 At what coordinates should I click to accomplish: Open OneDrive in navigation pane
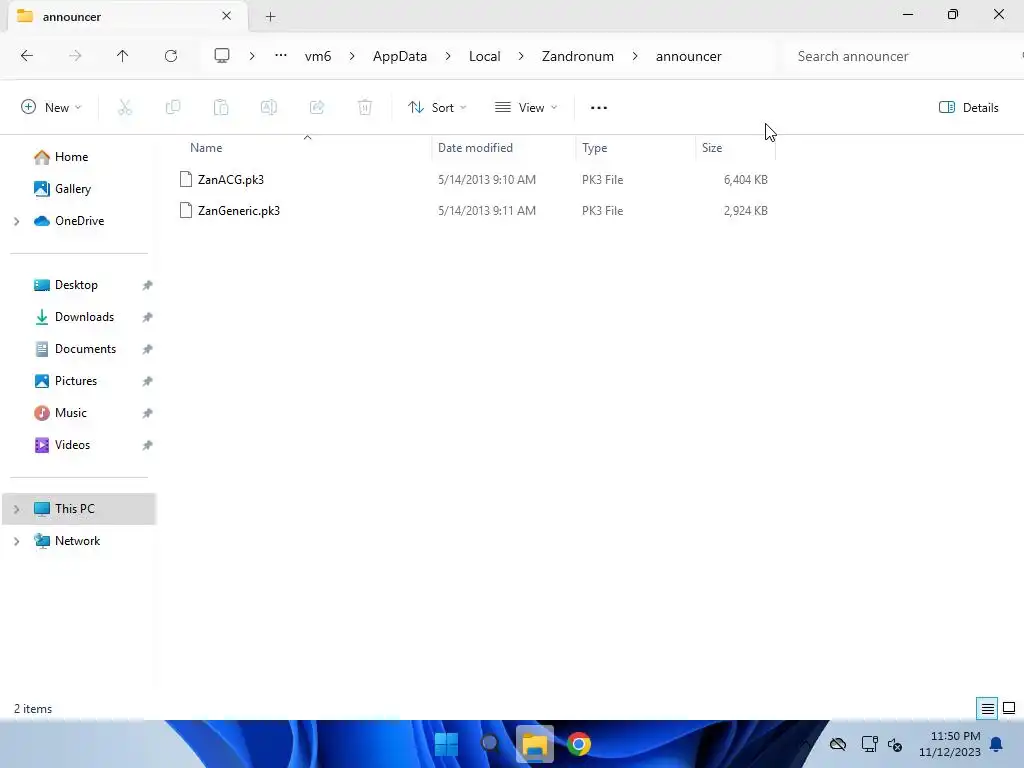[79, 221]
